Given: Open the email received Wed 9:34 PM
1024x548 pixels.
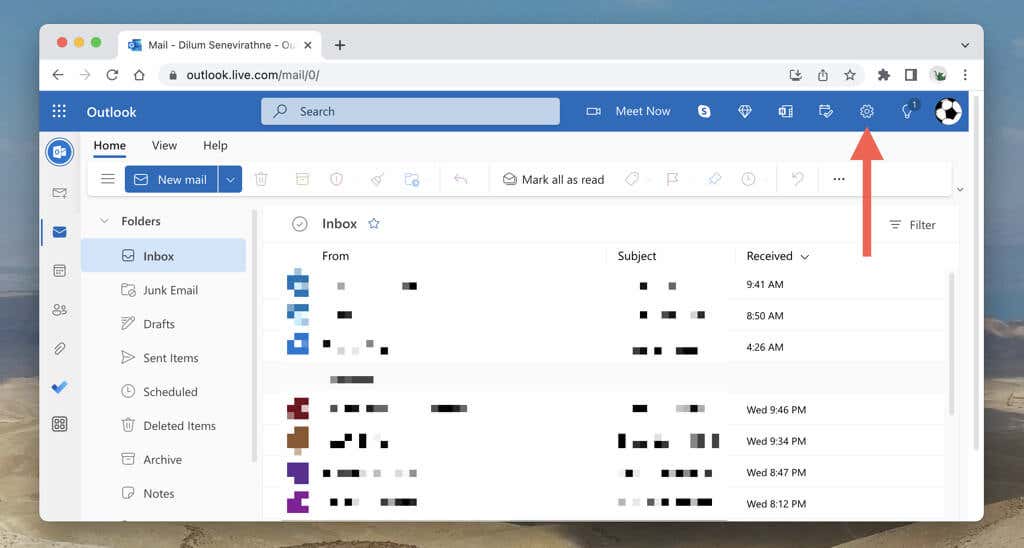Looking at the screenshot, I should coord(604,441).
